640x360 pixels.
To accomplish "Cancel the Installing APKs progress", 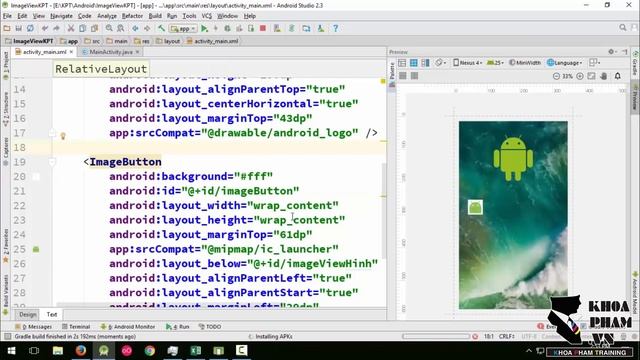I will [475, 336].
